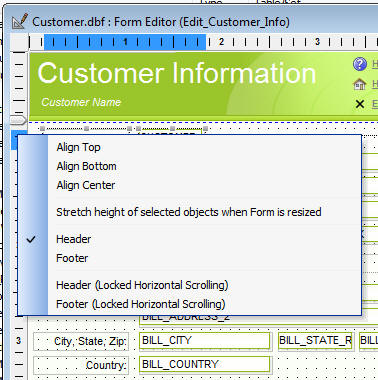Click the Customer Name subtitle text
This screenshot has width=378, height=380.
tap(81, 102)
